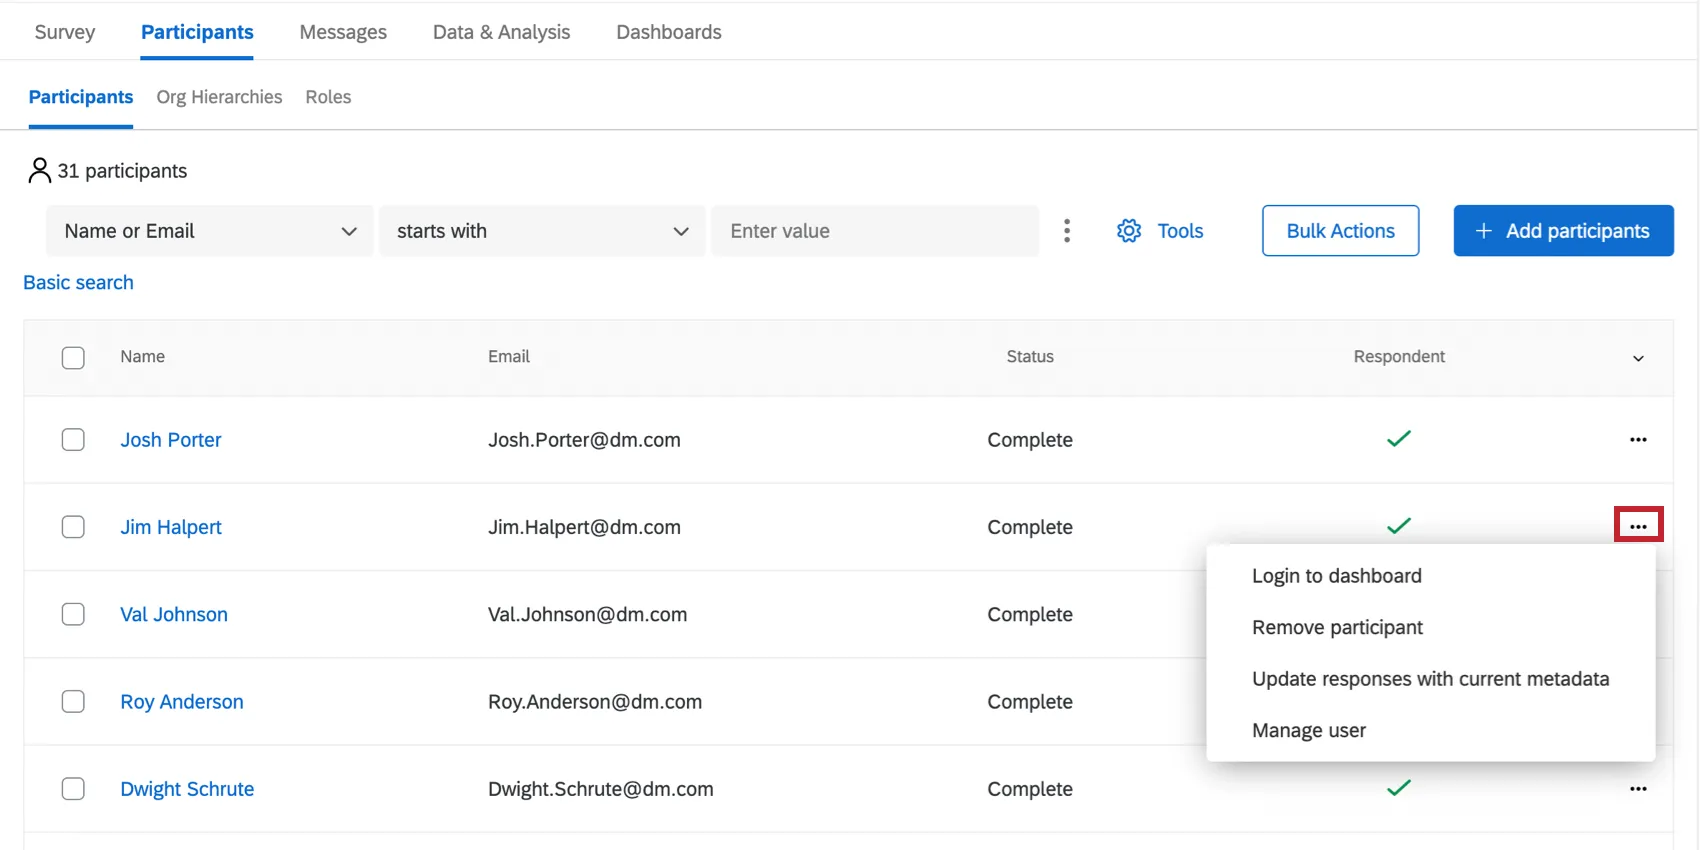The image size is (1700, 850).
Task: Click the Basic search link
Action: pos(78,283)
